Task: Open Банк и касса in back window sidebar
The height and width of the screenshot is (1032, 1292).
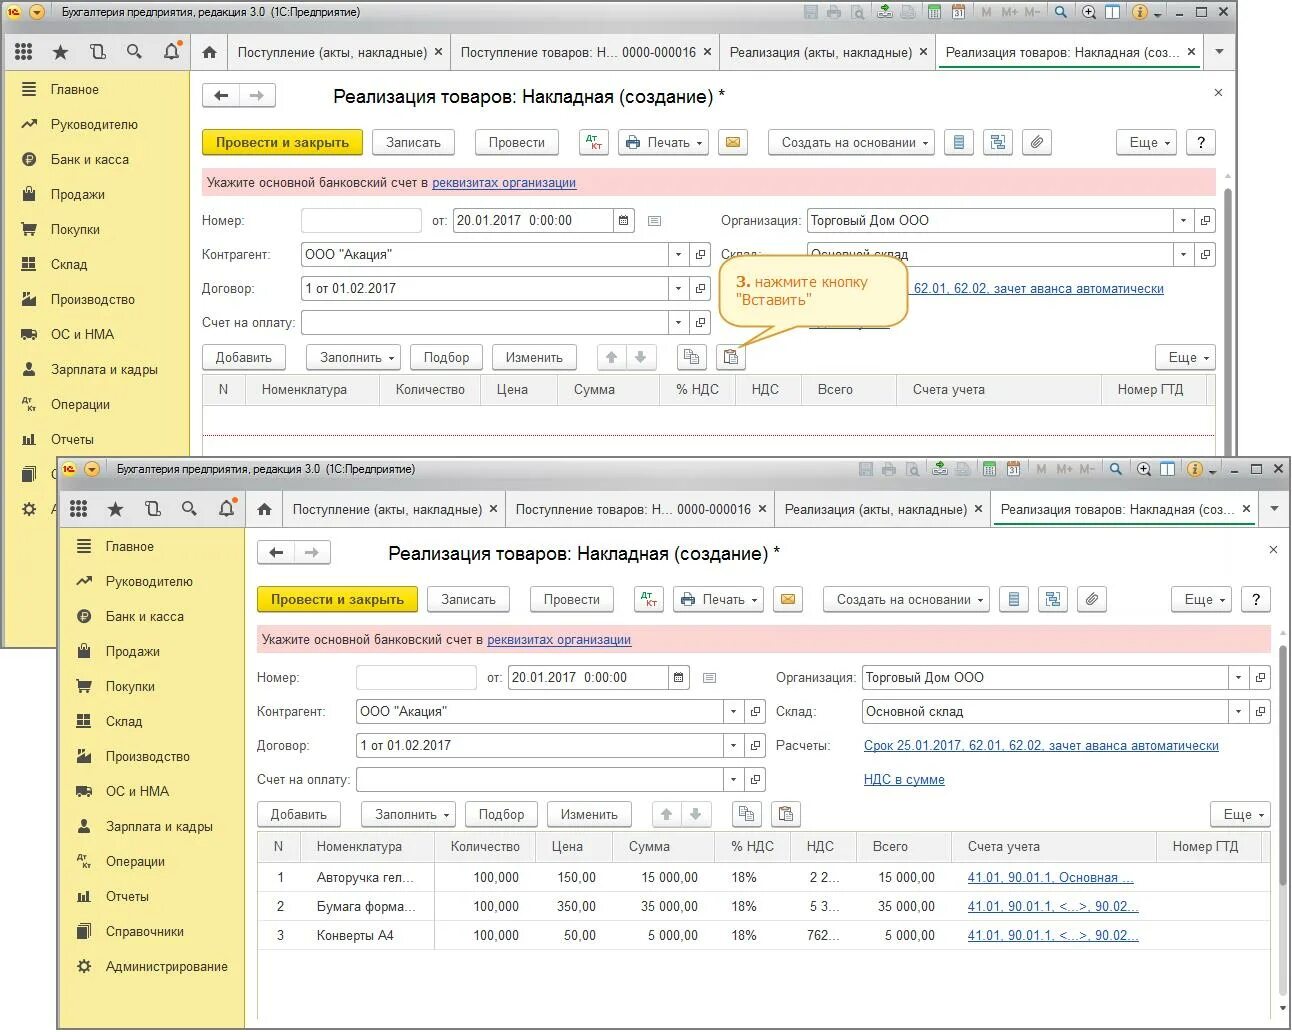Action: (90, 159)
